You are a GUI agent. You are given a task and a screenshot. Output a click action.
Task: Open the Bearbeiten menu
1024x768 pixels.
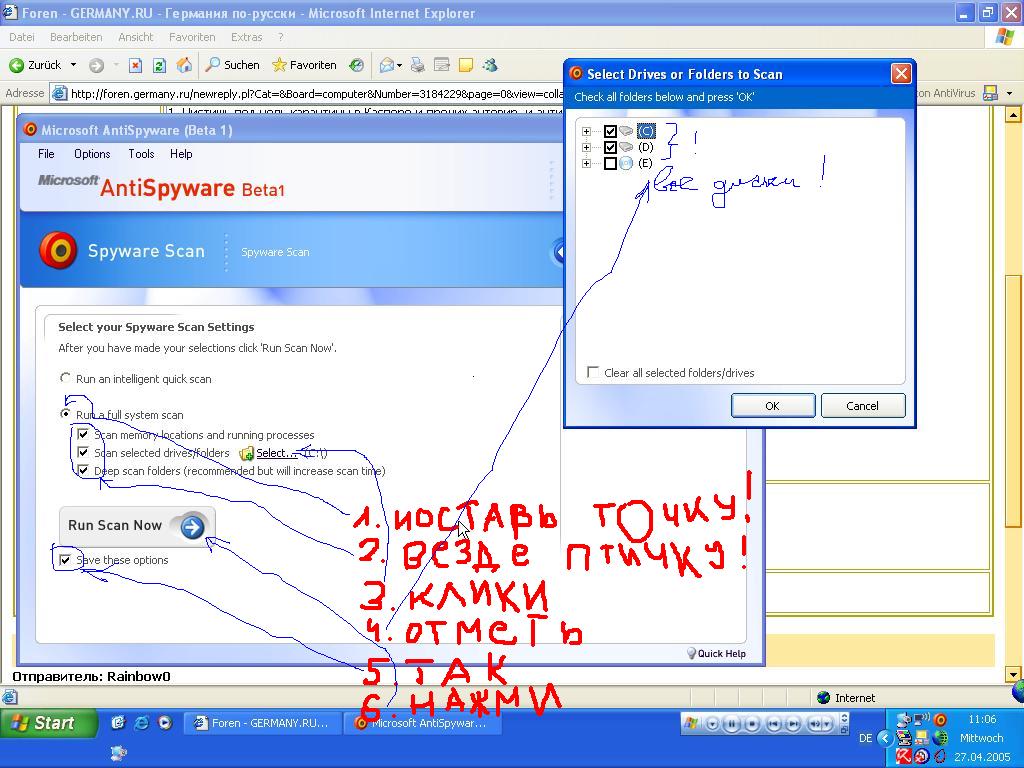click(76, 37)
